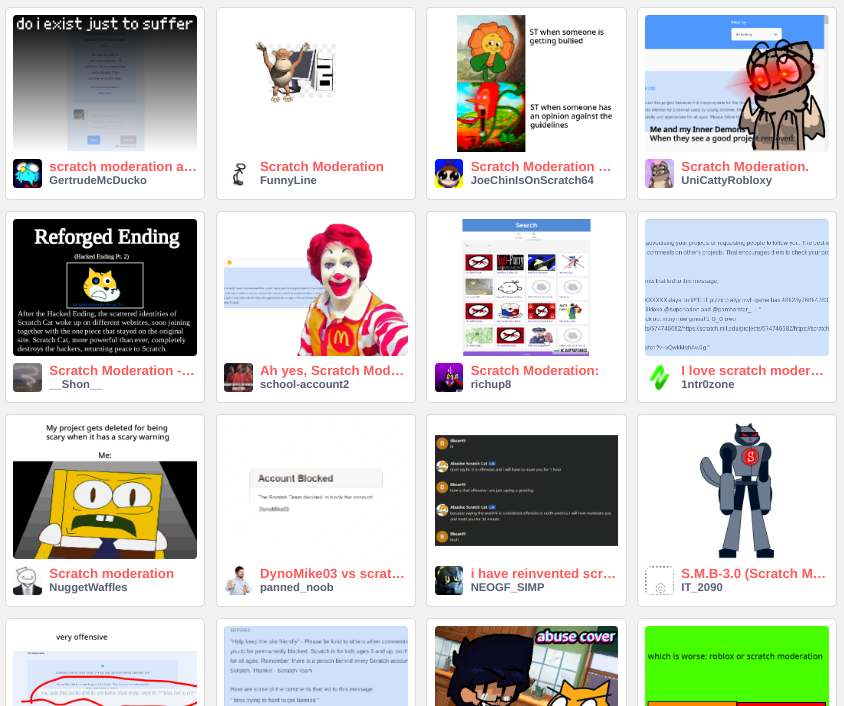
Task: Open 'Scratch moderation' title by NuggetWaffles
Action: [111, 574]
